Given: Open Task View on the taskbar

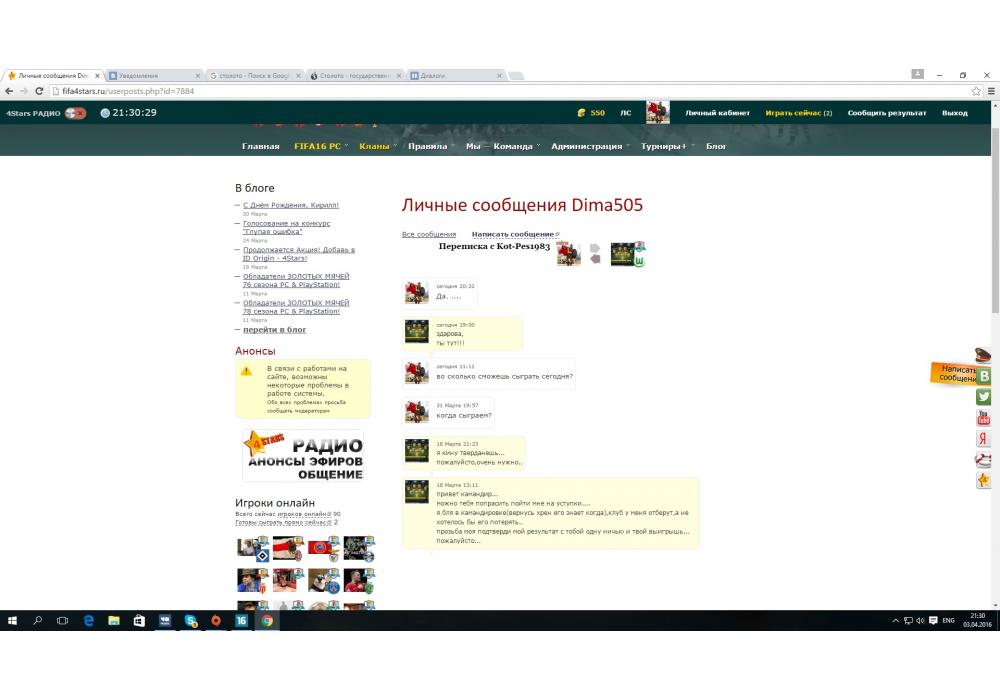Looking at the screenshot, I should click(62, 620).
